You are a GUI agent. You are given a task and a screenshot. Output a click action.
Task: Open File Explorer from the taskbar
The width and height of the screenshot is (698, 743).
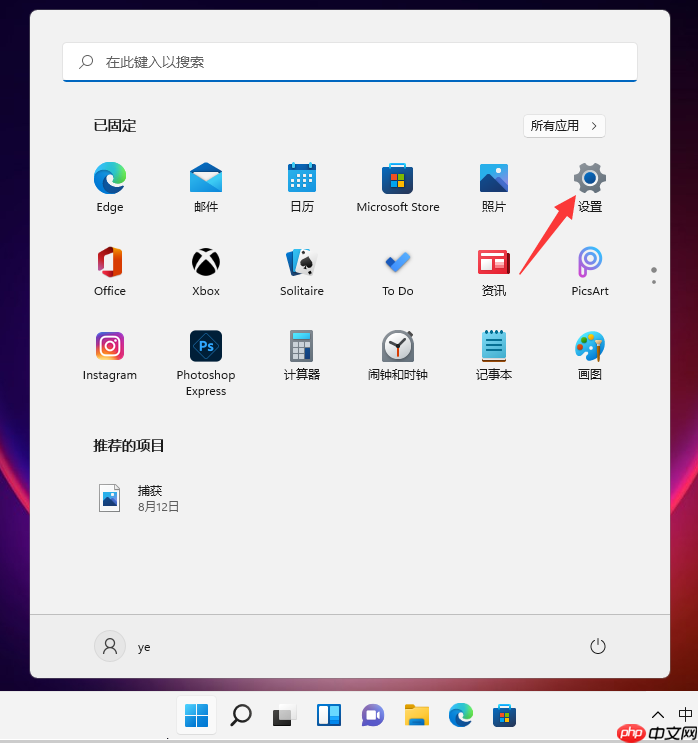point(417,716)
